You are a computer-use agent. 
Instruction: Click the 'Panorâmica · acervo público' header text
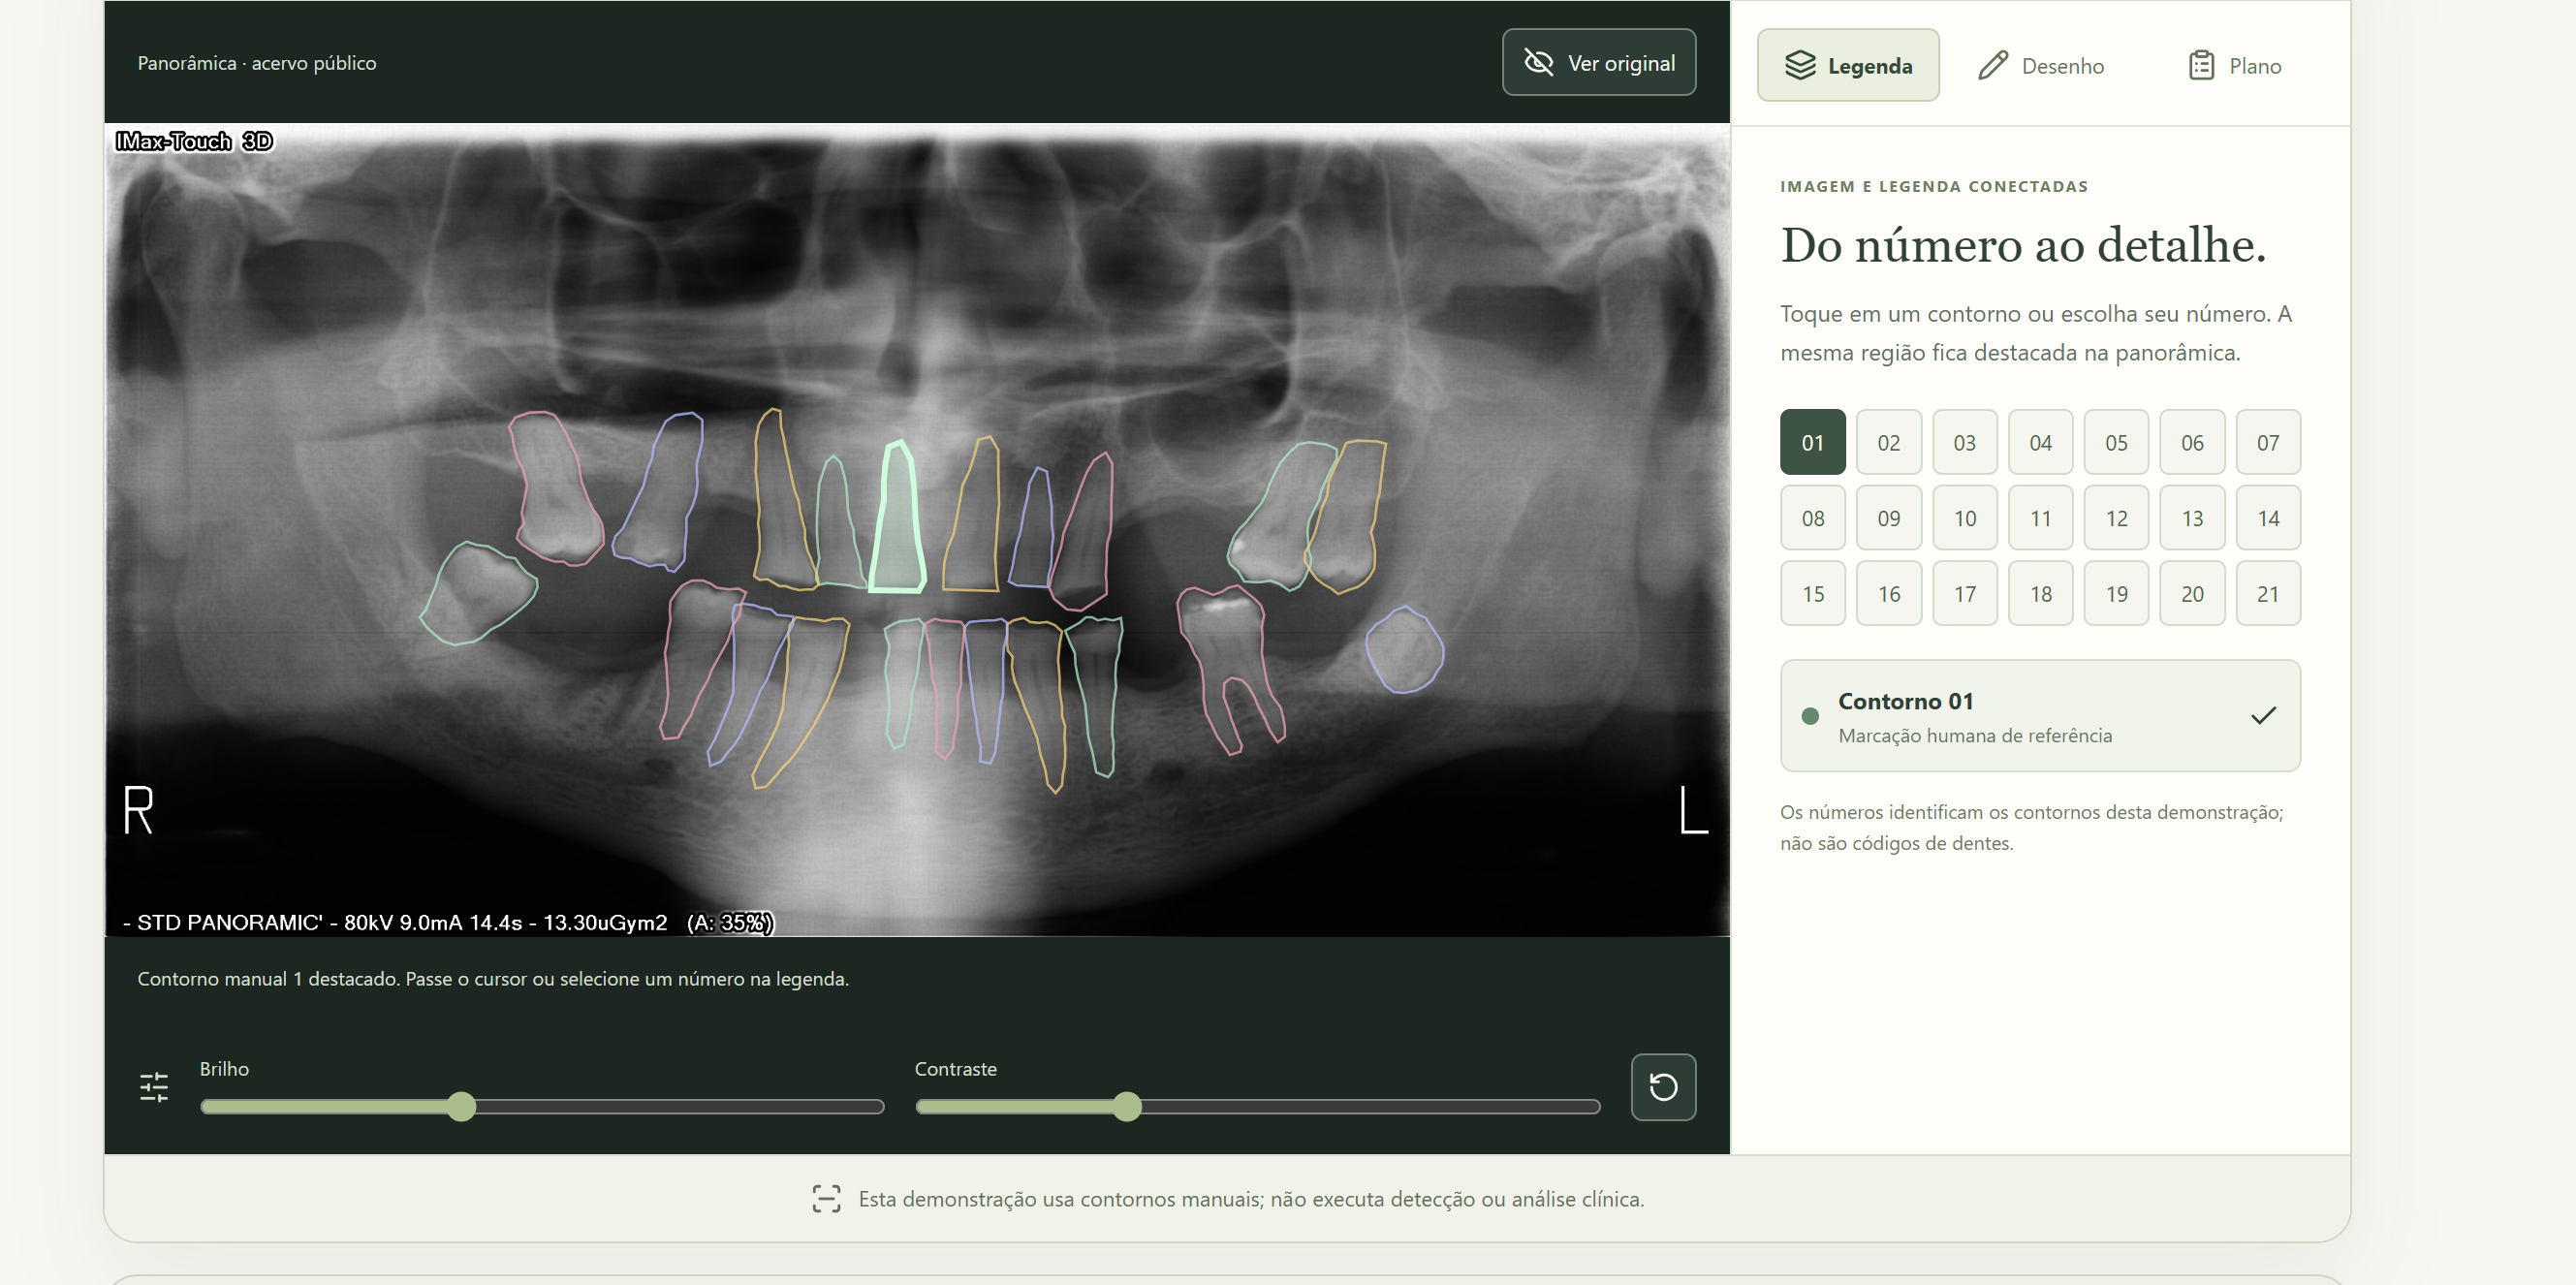pyautogui.click(x=257, y=62)
